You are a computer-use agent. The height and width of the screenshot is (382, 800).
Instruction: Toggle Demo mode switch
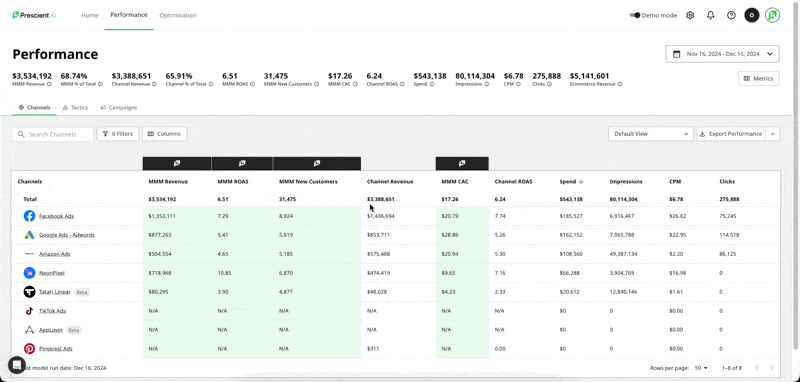pos(635,15)
